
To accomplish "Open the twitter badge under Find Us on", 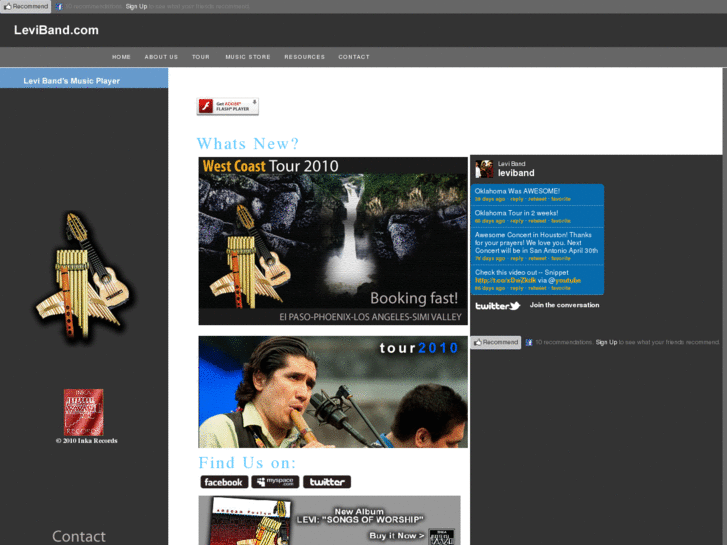I will pyautogui.click(x=327, y=482).
